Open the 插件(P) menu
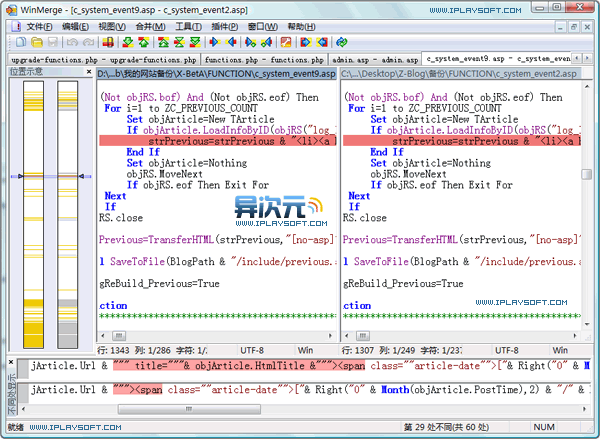600x439 pixels. pos(225,26)
